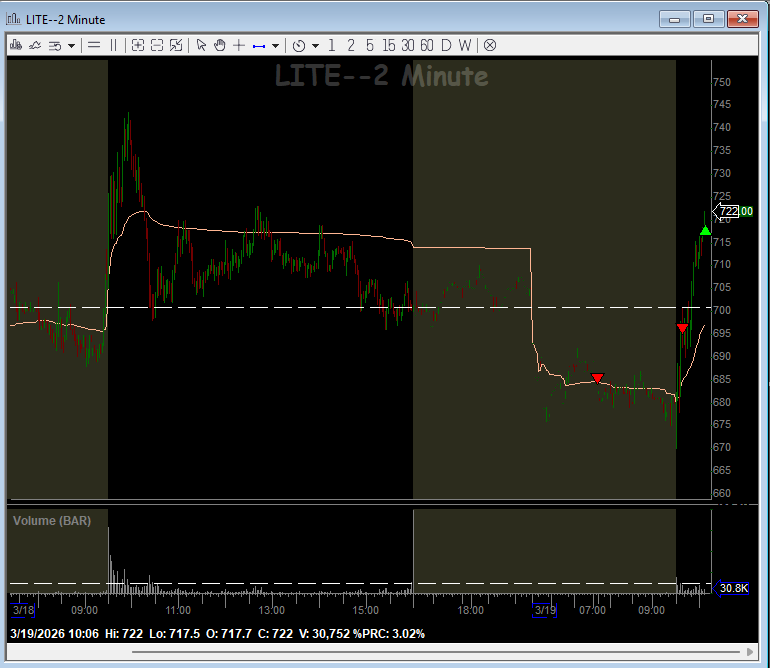770x668 pixels.
Task: Switch to 2 minute timeframe
Action: pos(351,46)
